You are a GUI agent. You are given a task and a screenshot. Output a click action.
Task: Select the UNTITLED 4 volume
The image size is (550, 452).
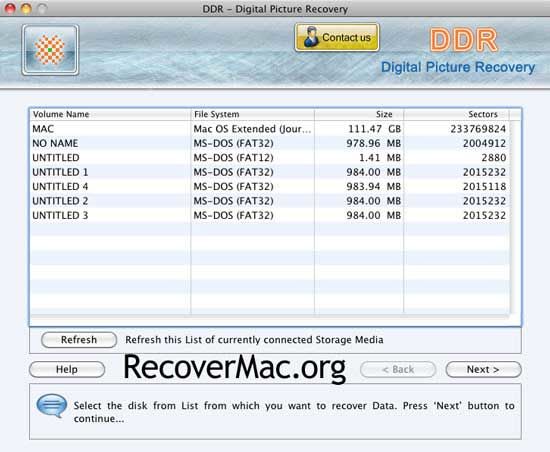(270, 186)
